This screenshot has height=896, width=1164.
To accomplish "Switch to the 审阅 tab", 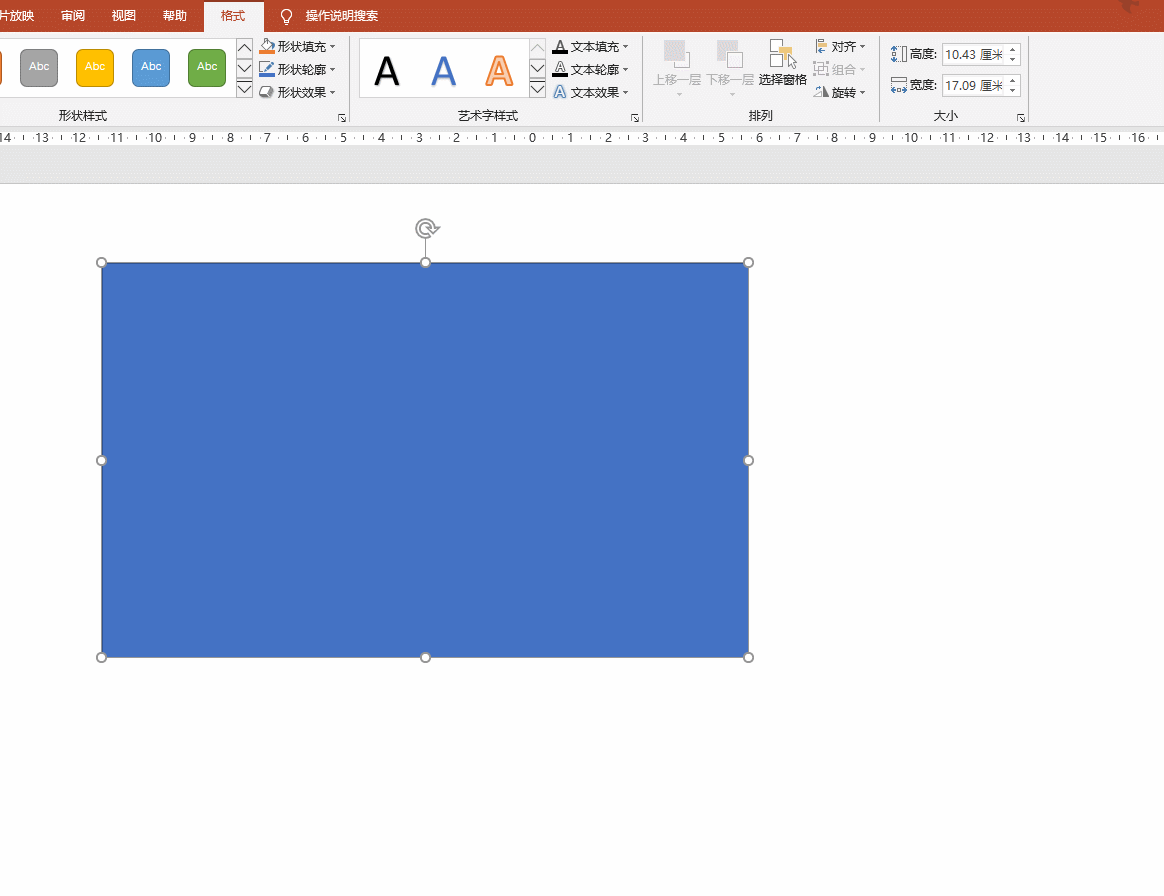I will click(73, 16).
